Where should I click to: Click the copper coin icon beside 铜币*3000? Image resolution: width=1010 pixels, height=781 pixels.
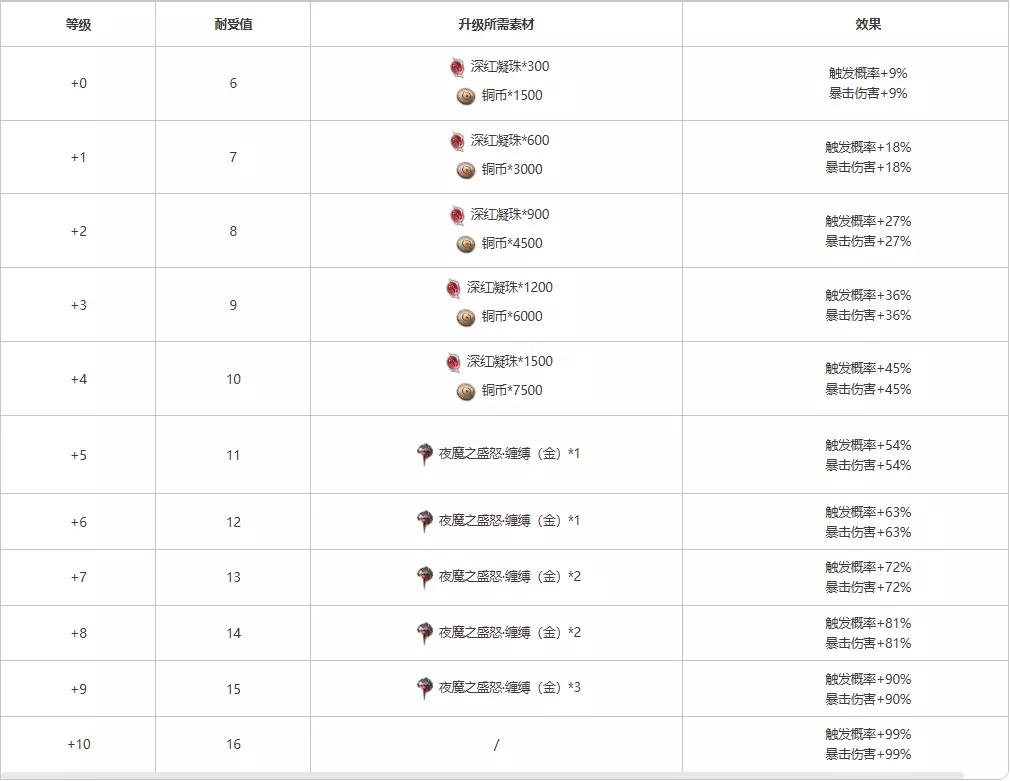[x=465, y=170]
